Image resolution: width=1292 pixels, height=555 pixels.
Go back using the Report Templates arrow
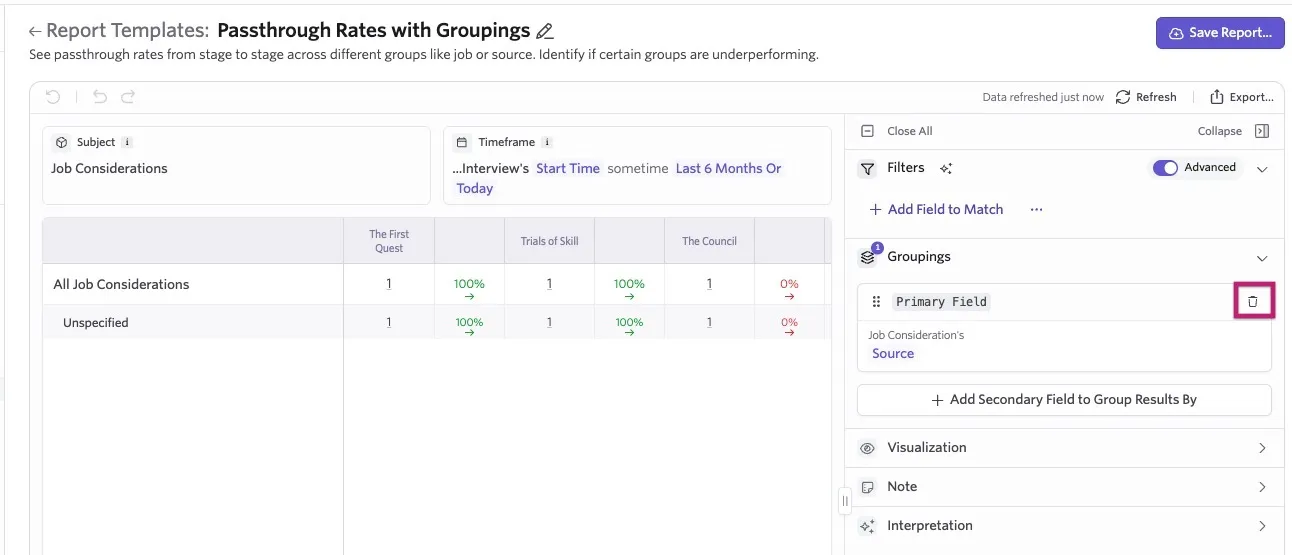[x=35, y=32]
